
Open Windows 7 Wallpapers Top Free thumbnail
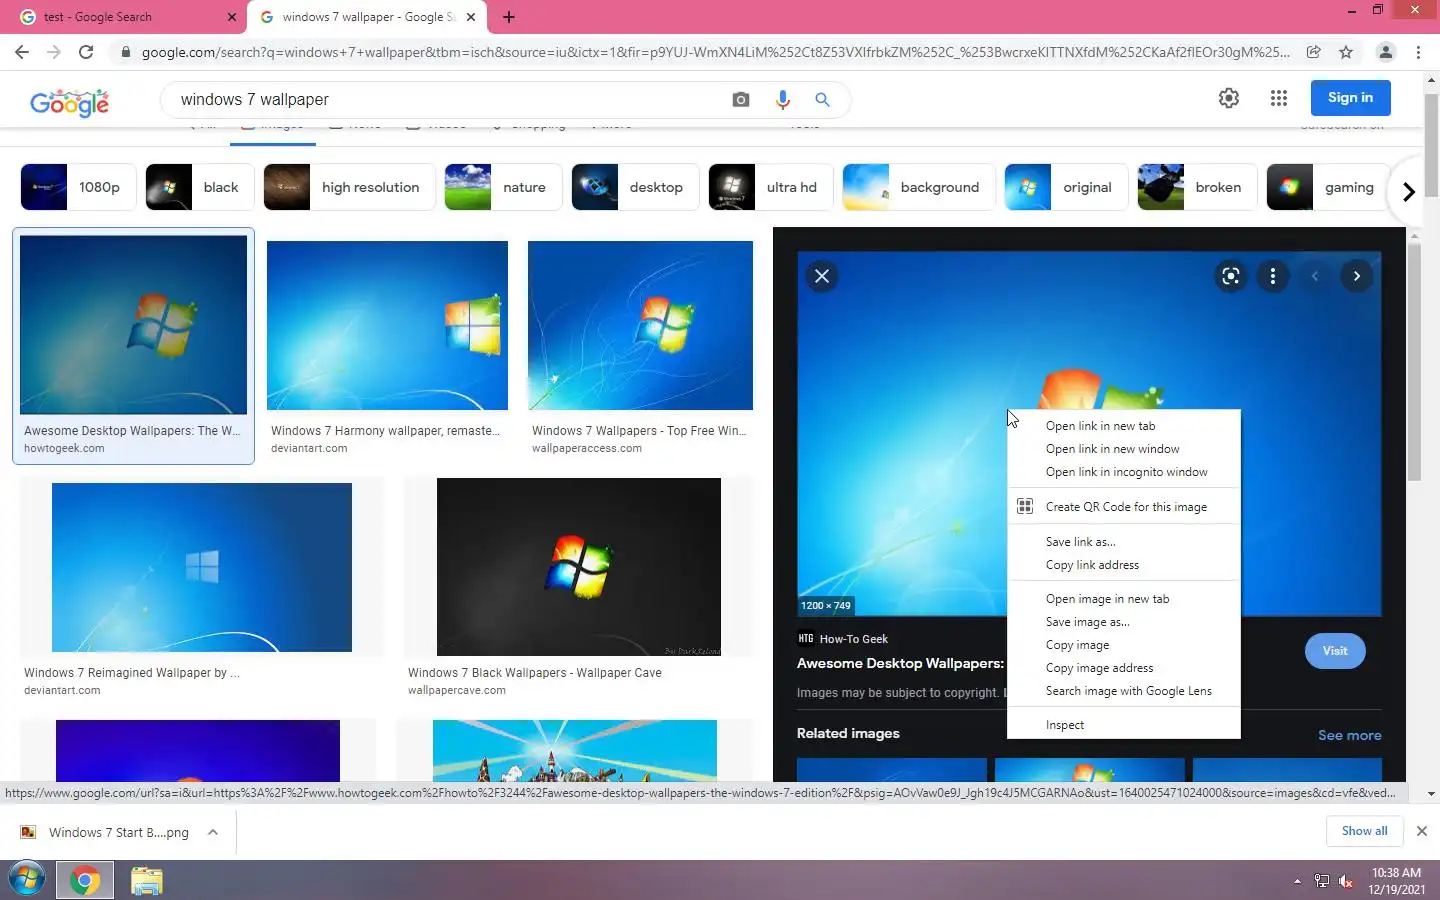tap(640, 325)
